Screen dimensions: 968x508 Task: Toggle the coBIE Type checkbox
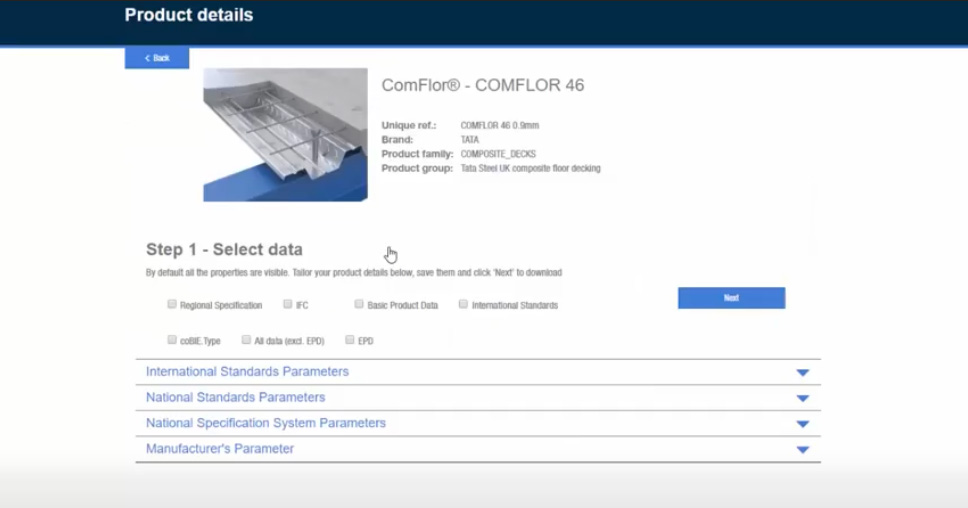tap(172, 340)
